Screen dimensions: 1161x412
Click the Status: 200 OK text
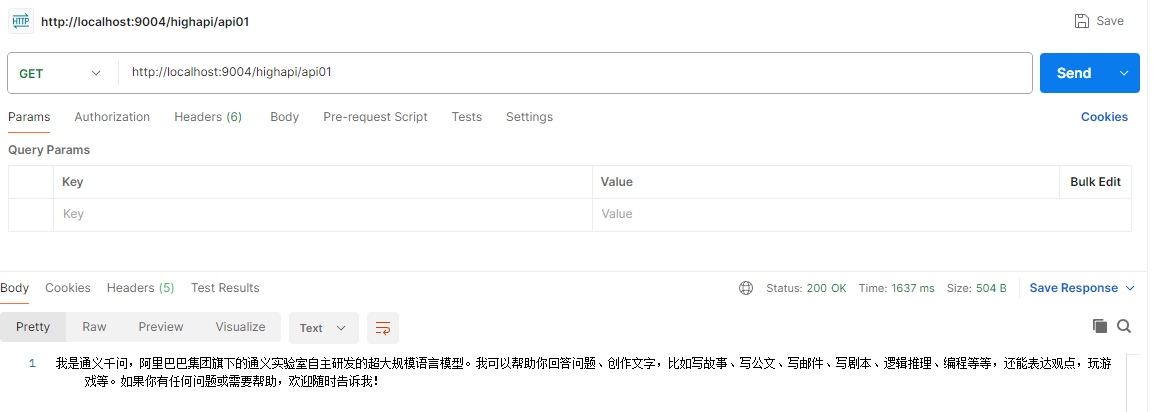[806, 288]
